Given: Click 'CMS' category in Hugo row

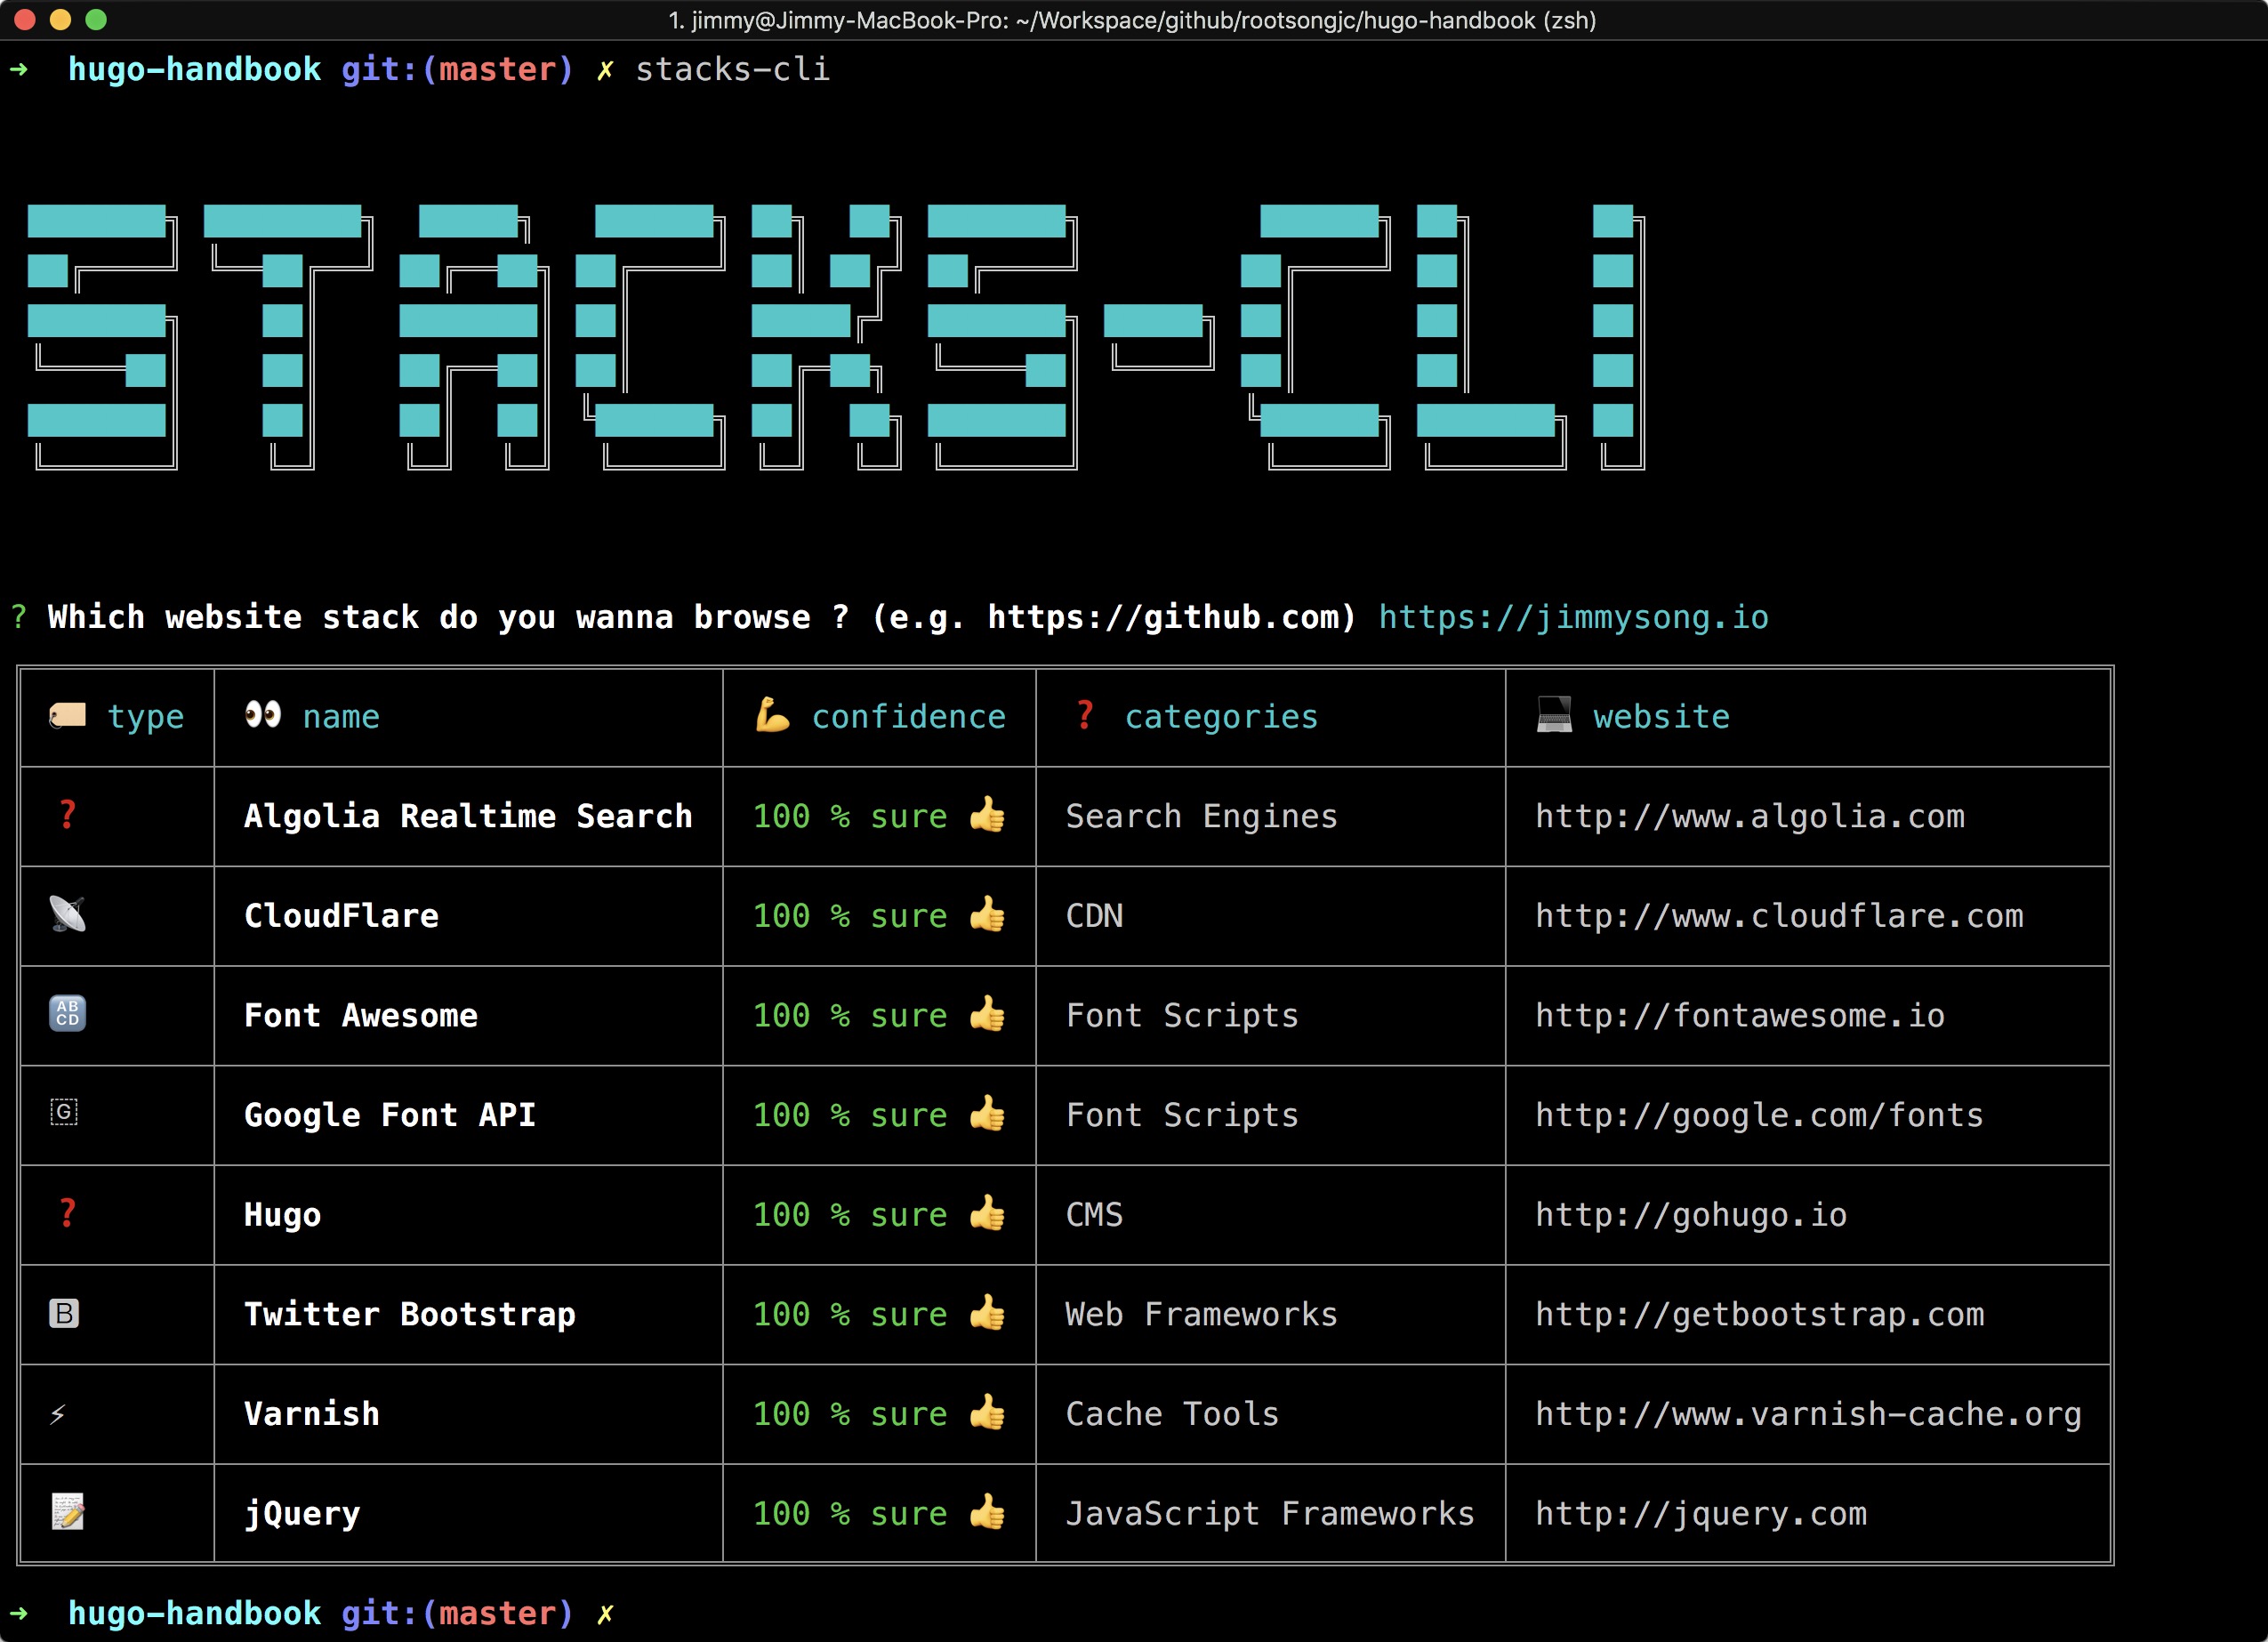Looking at the screenshot, I should point(1094,1214).
